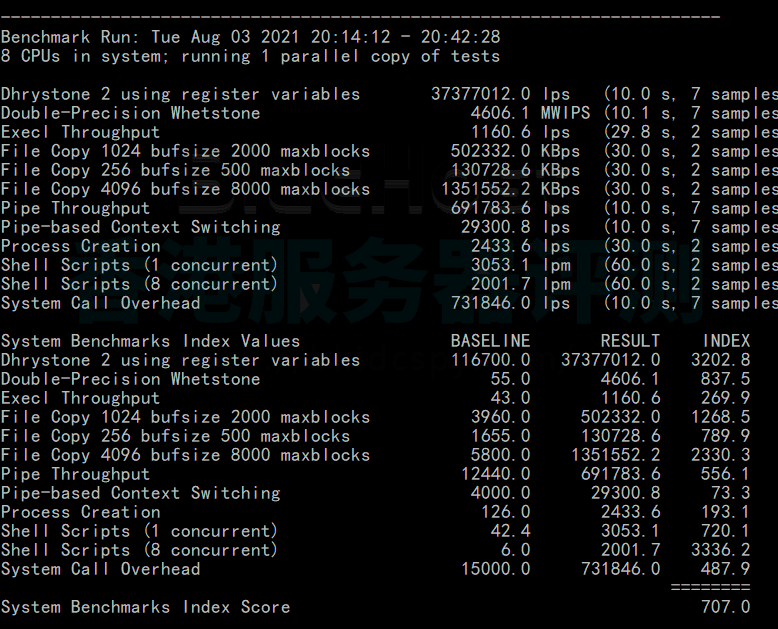The image size is (778, 629).
Task: Click the INDEX column header
Action: [725, 341]
